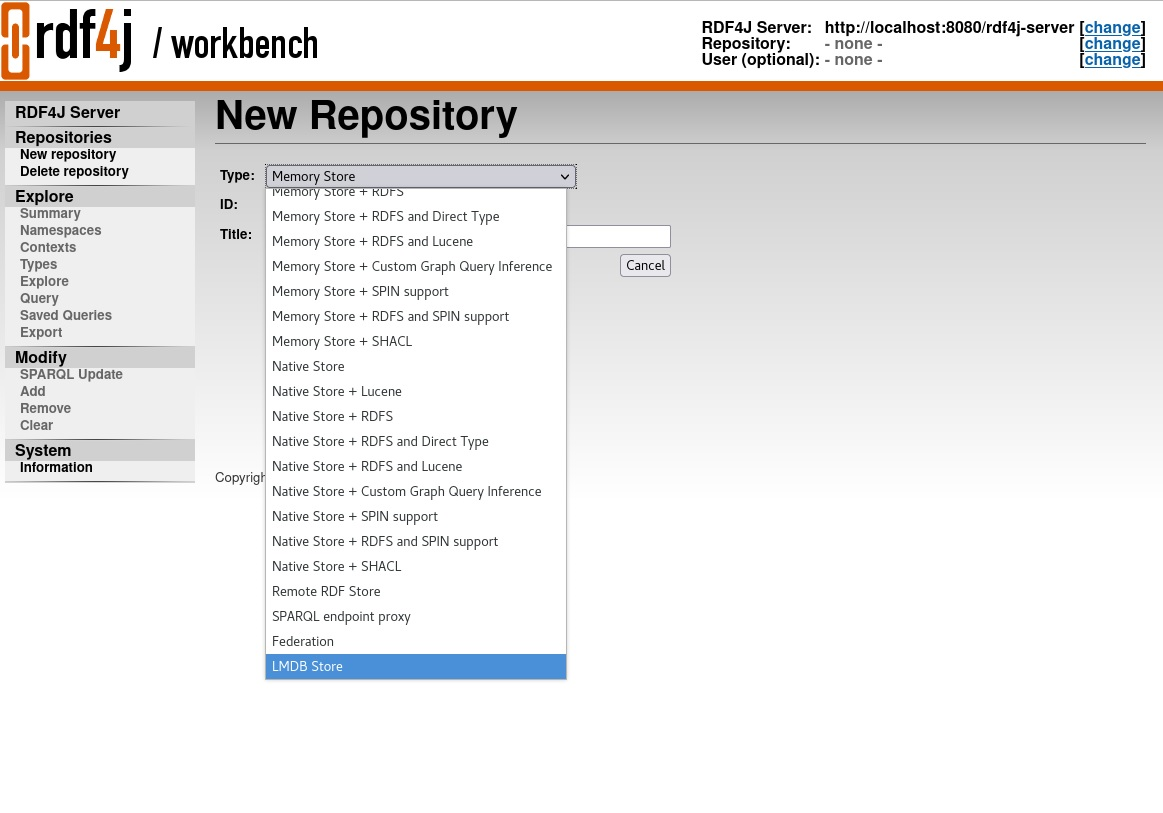Click the RDF4J Server sidebar heading

[x=67, y=113]
